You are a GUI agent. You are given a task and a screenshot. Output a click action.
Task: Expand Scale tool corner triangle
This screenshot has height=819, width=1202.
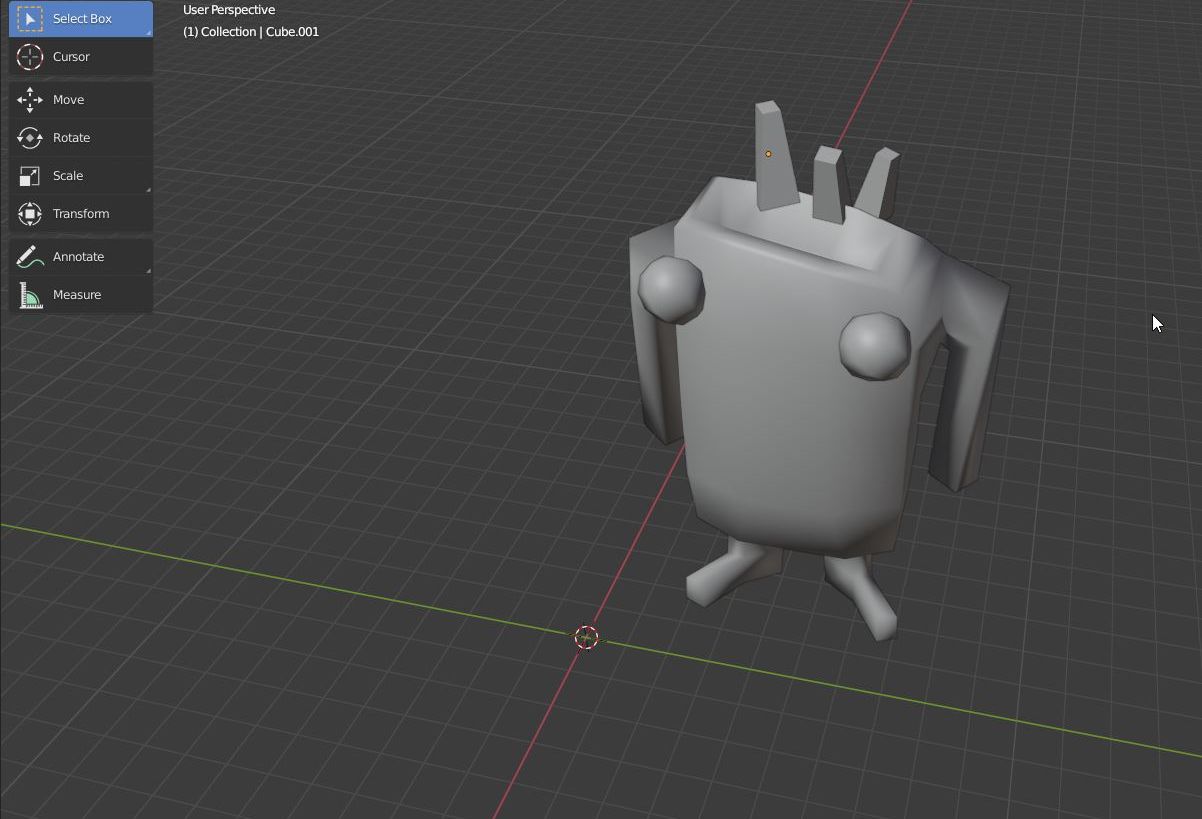pyautogui.click(x=149, y=190)
